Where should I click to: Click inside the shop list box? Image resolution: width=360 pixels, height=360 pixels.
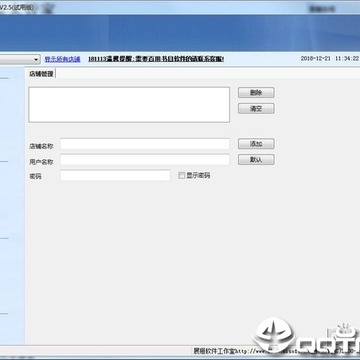coord(129,105)
